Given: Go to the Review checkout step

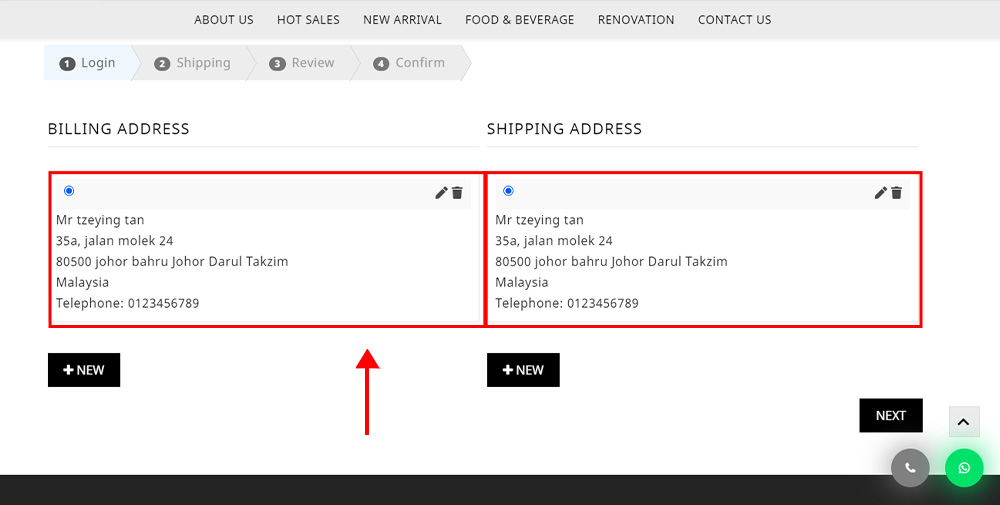Looking at the screenshot, I should click(x=303, y=62).
